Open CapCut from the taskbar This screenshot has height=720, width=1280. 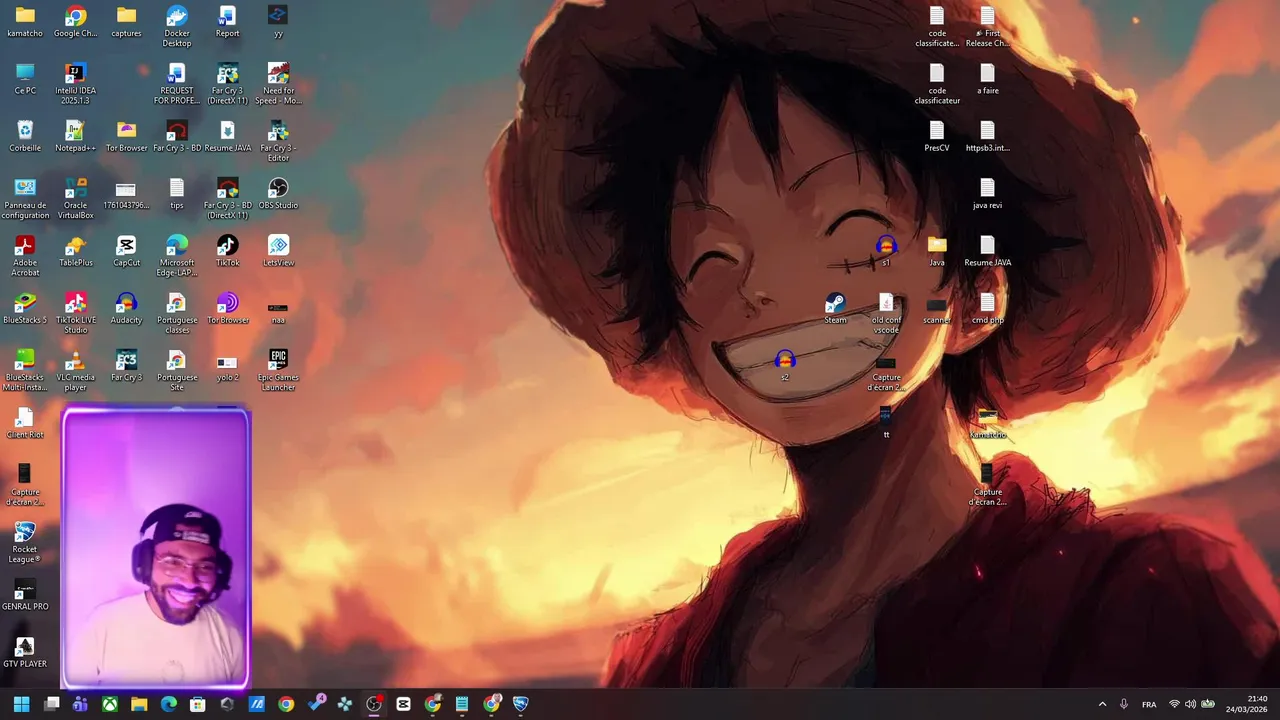pyautogui.click(x=403, y=704)
